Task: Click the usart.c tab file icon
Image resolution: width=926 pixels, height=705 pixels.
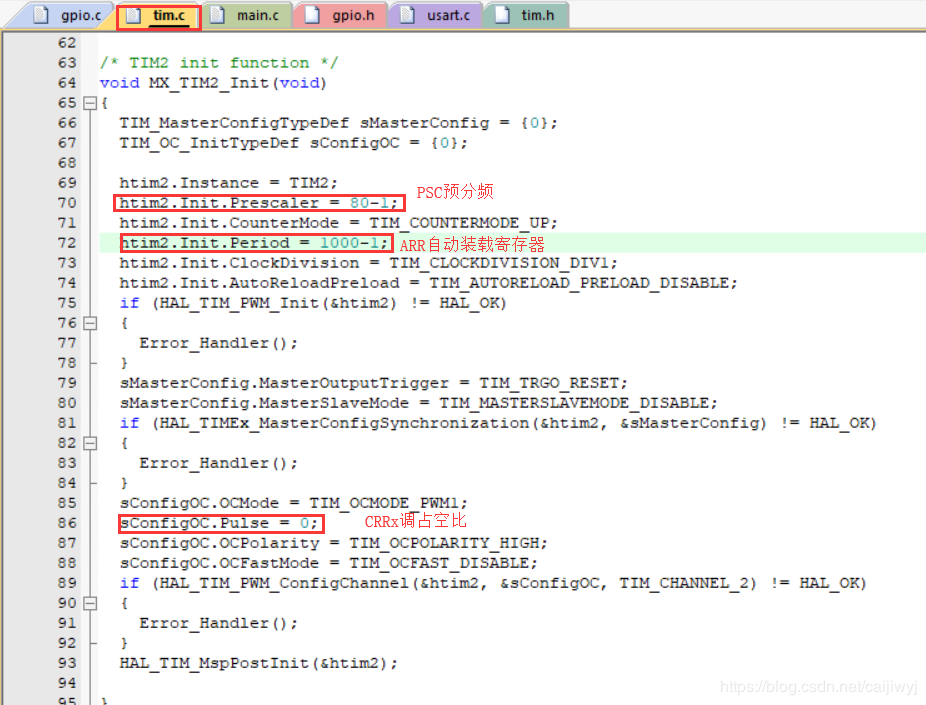Action: (x=406, y=15)
